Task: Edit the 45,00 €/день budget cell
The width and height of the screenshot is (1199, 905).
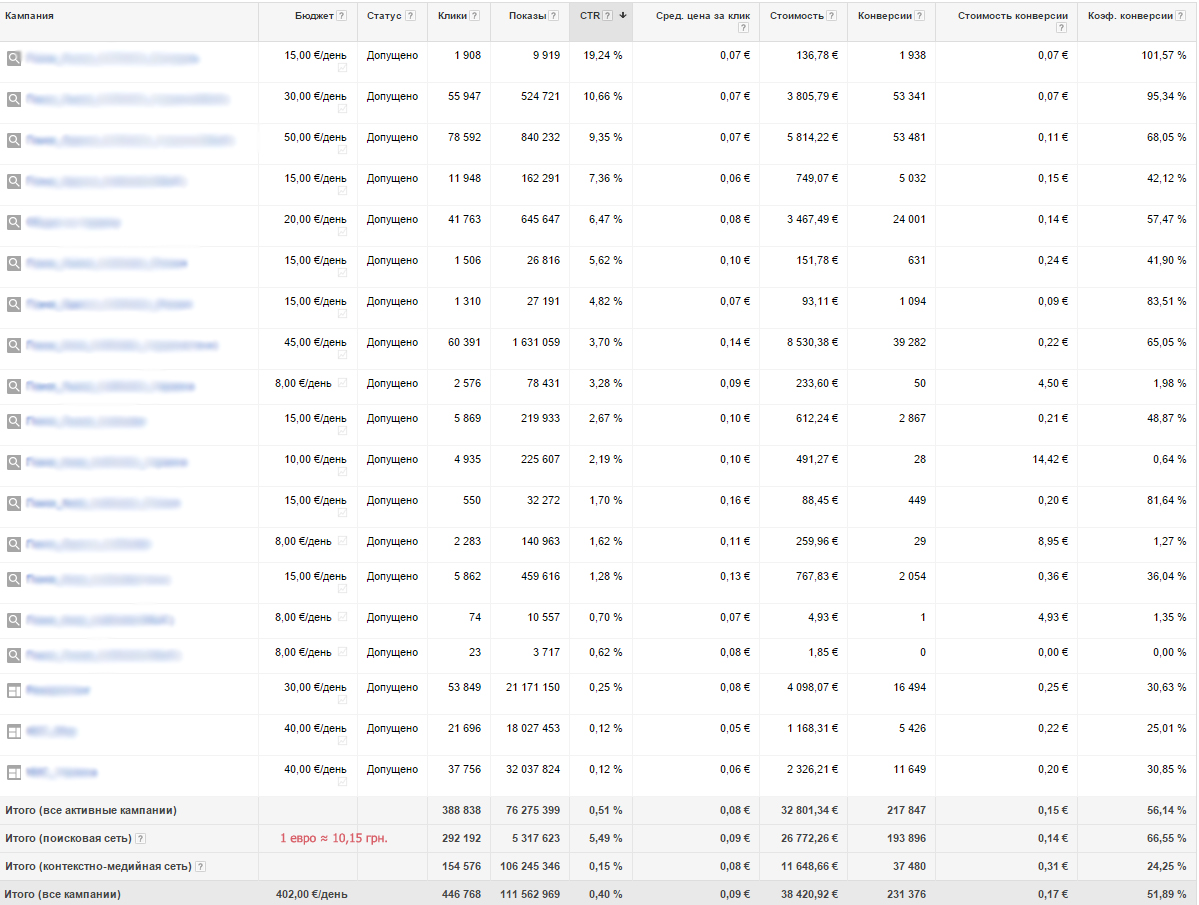Action: pos(315,342)
